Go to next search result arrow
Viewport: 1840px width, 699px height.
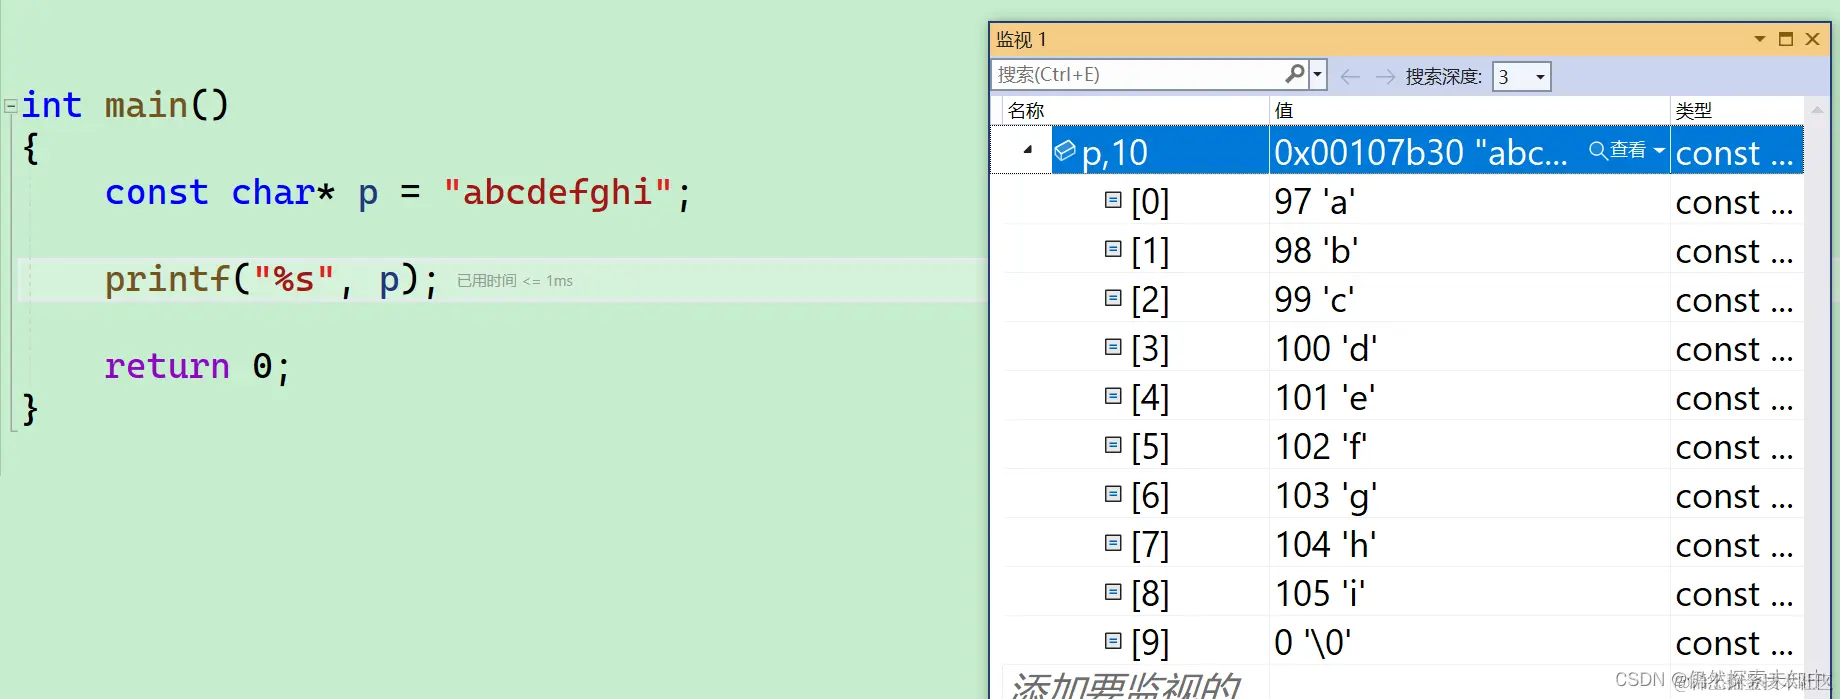tap(1385, 76)
